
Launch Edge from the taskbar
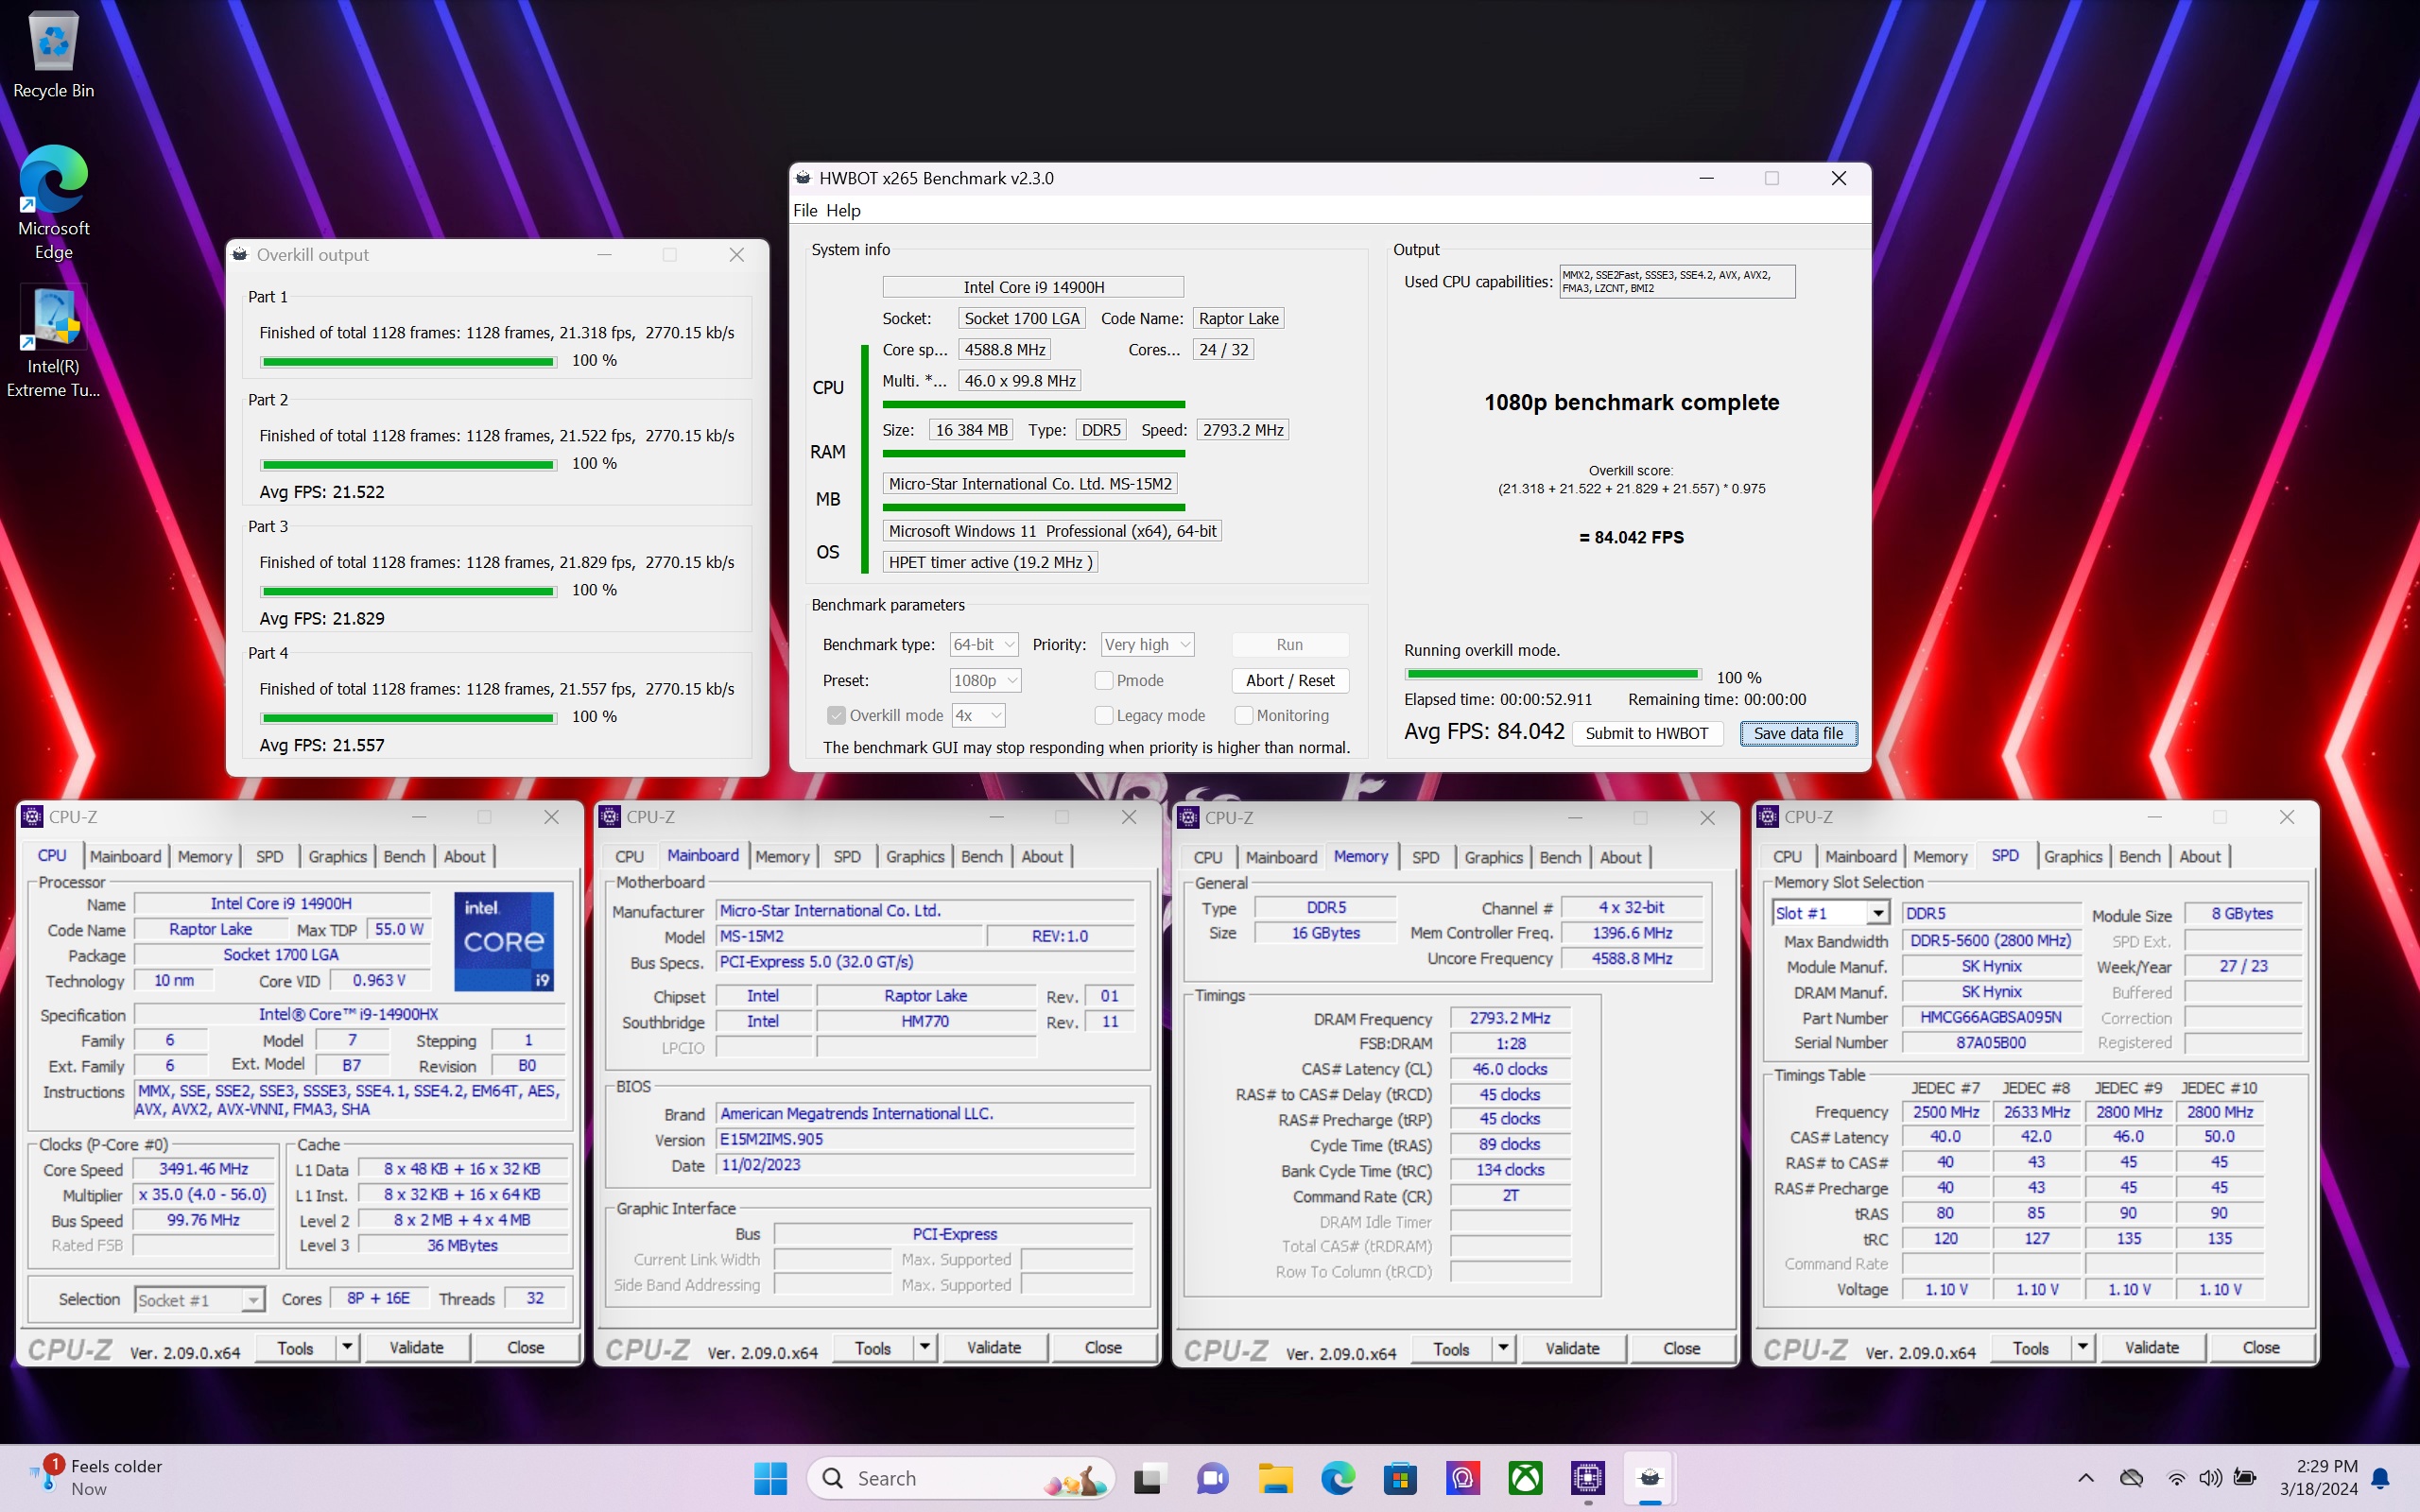[1338, 1478]
